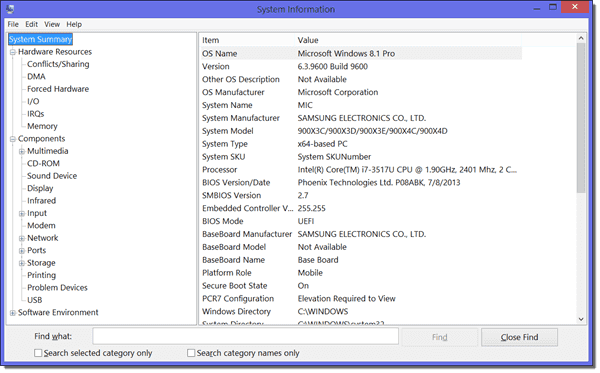This screenshot has height=373, width=600.
Task: Click the Find button
Action: pyautogui.click(x=439, y=337)
